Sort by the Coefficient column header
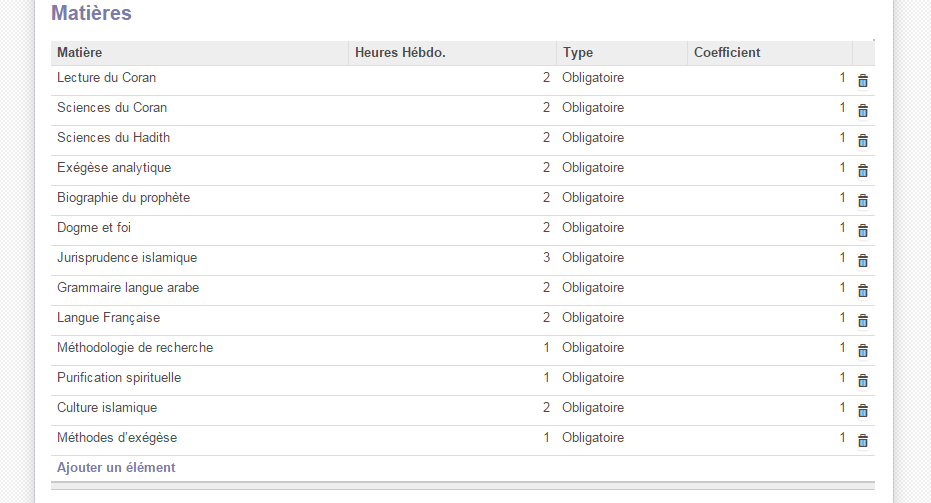The image size is (931, 503). (770, 53)
